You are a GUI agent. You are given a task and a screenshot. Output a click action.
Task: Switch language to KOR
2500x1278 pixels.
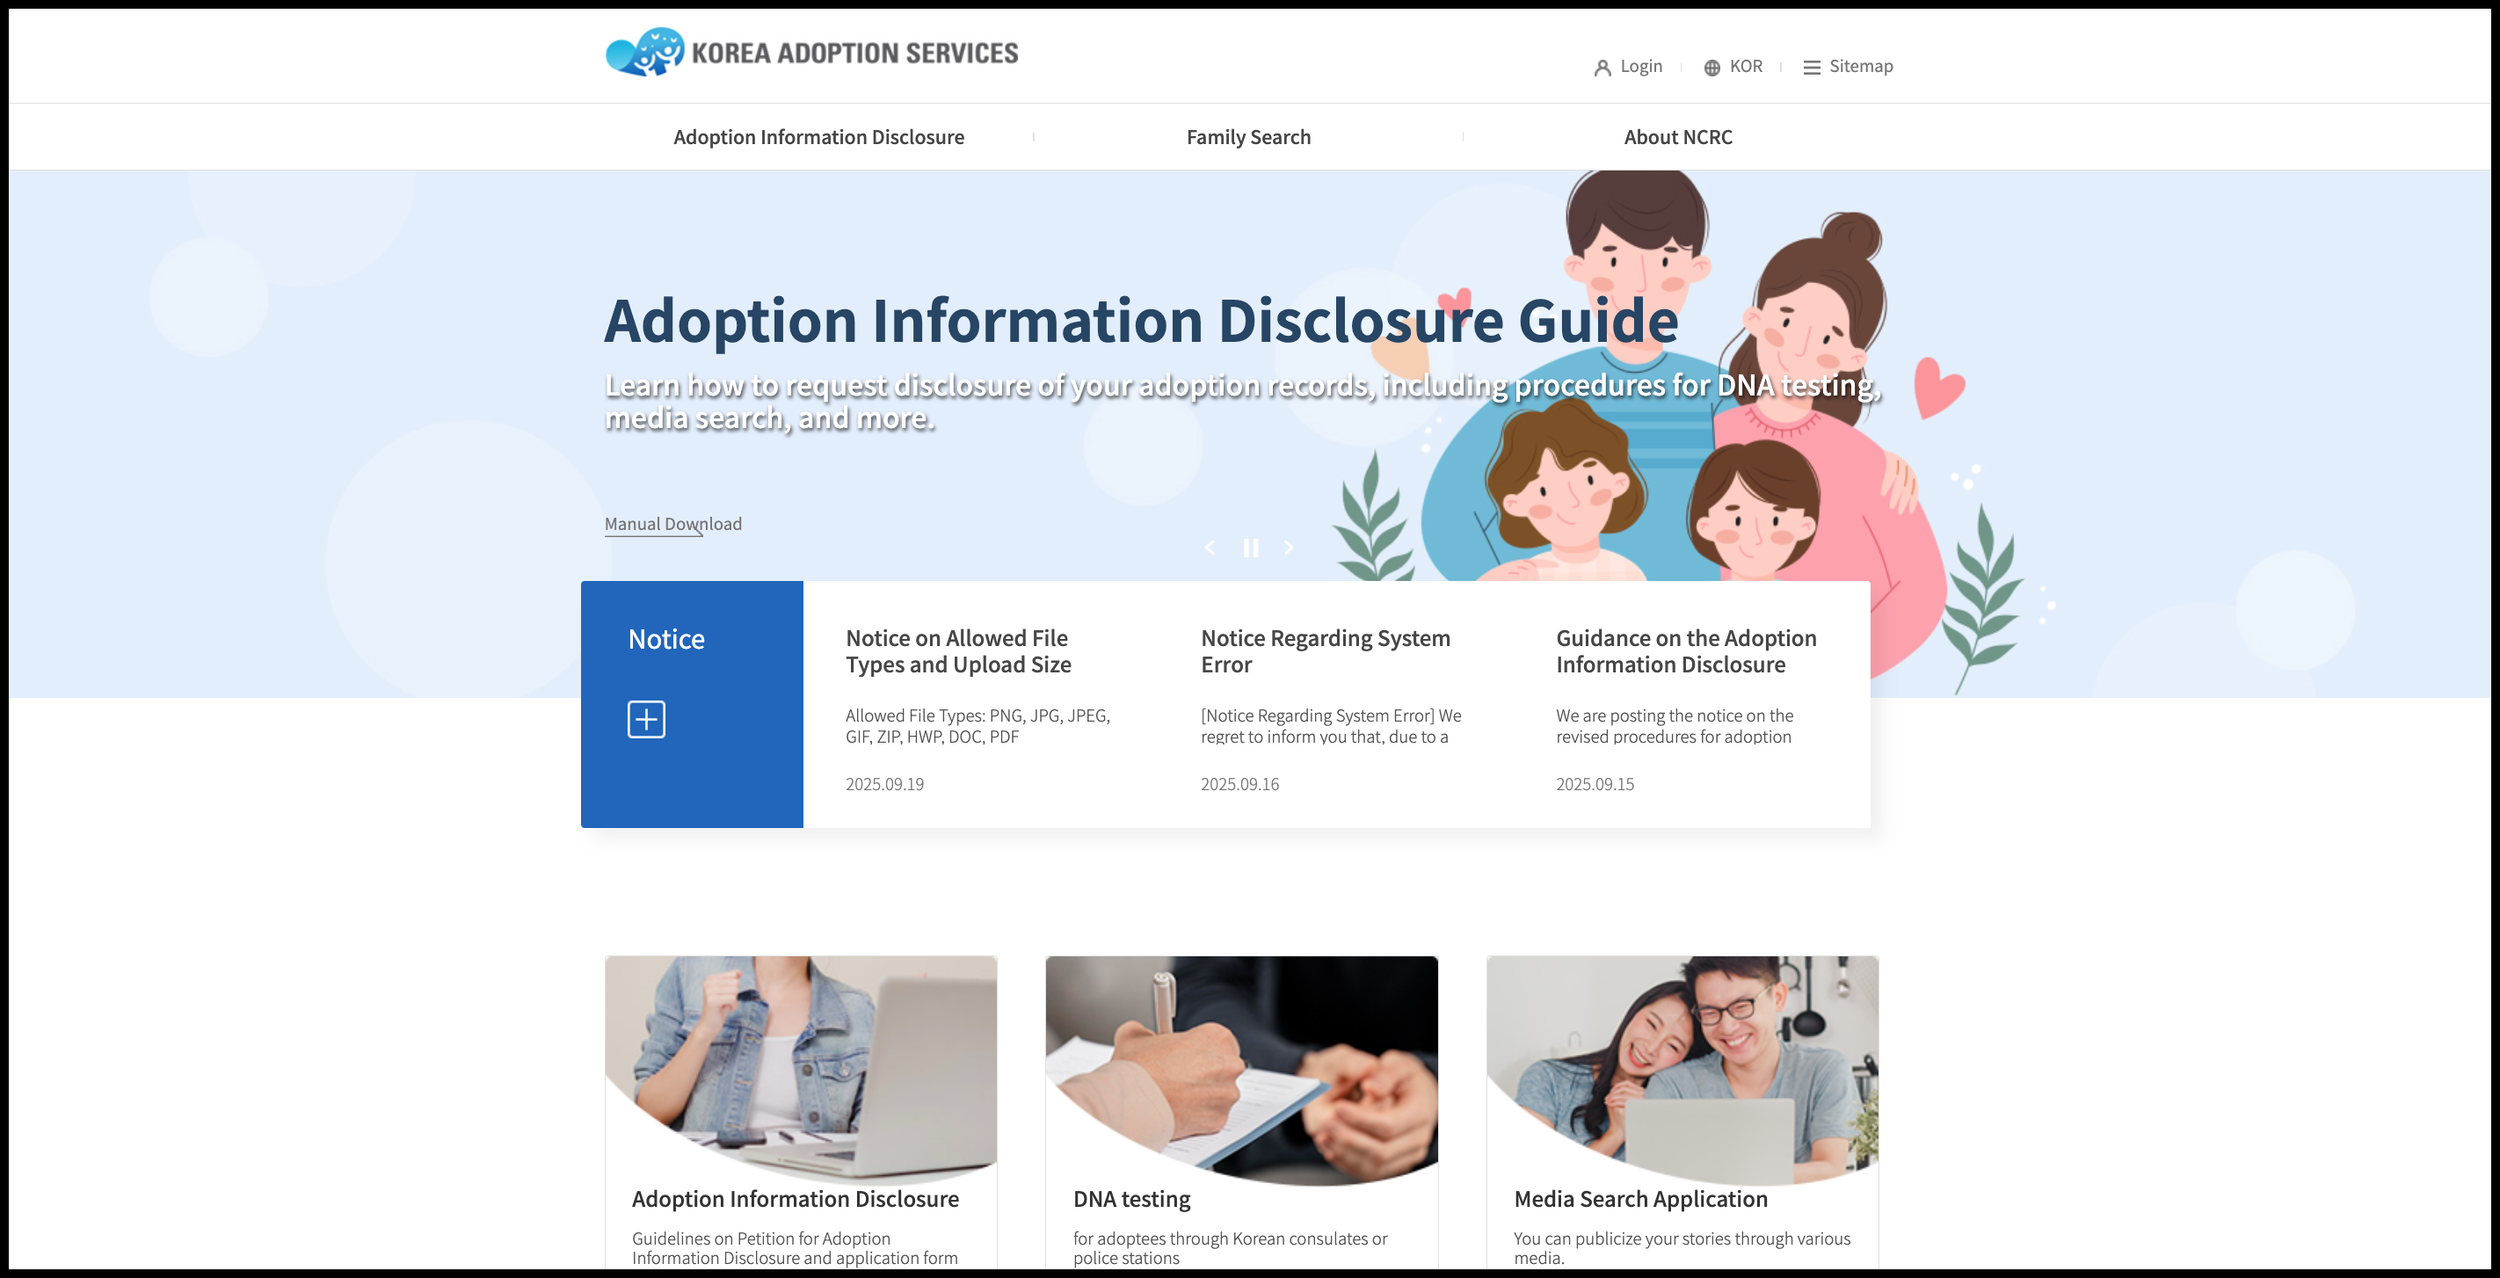click(x=1745, y=67)
